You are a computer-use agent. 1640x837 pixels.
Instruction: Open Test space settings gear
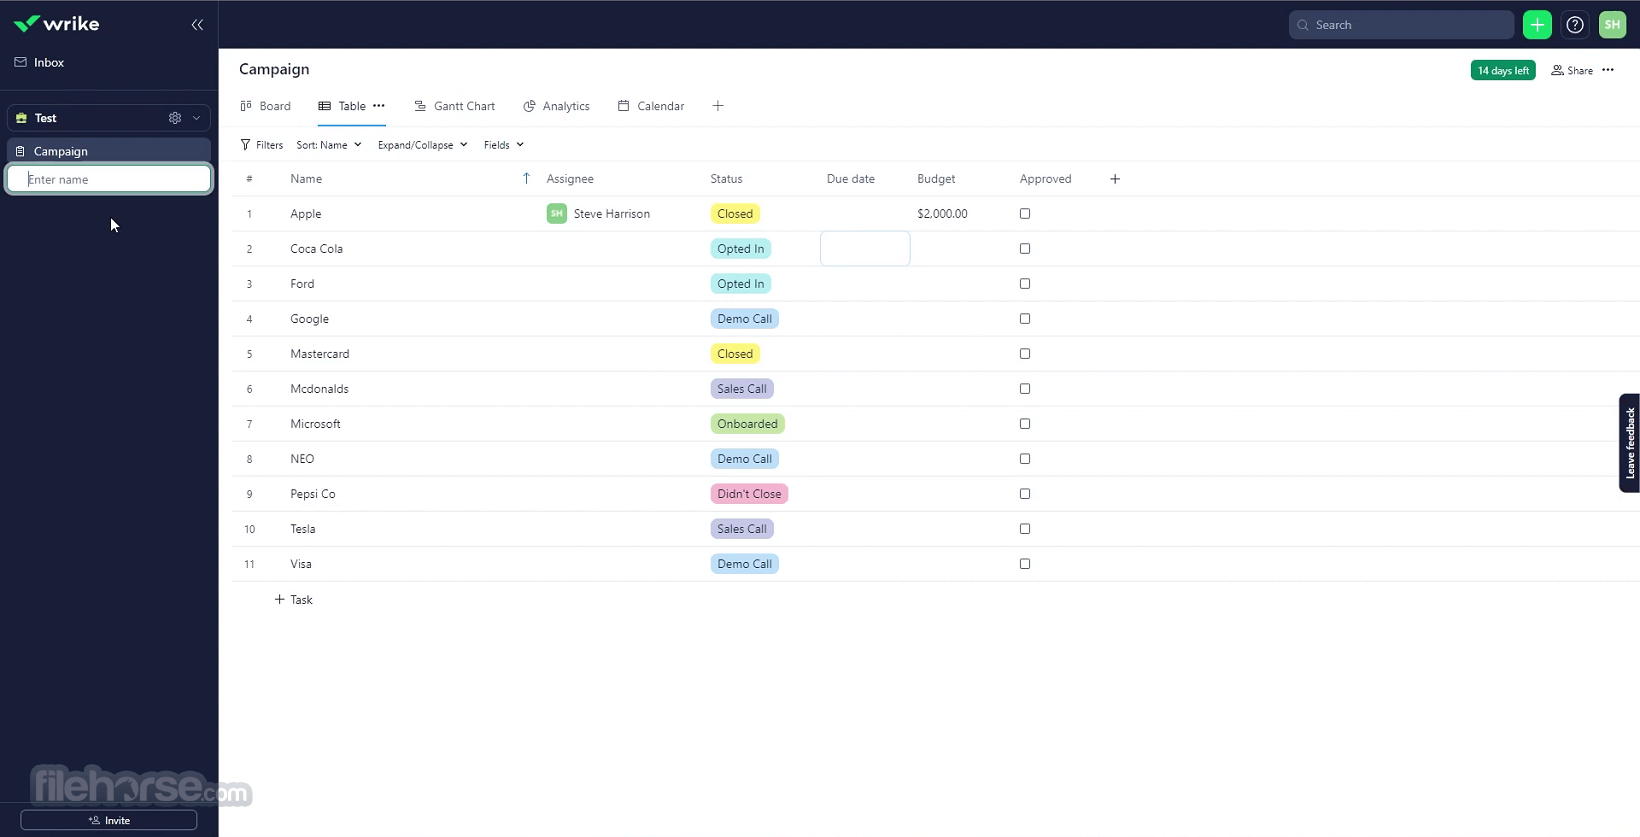175,118
